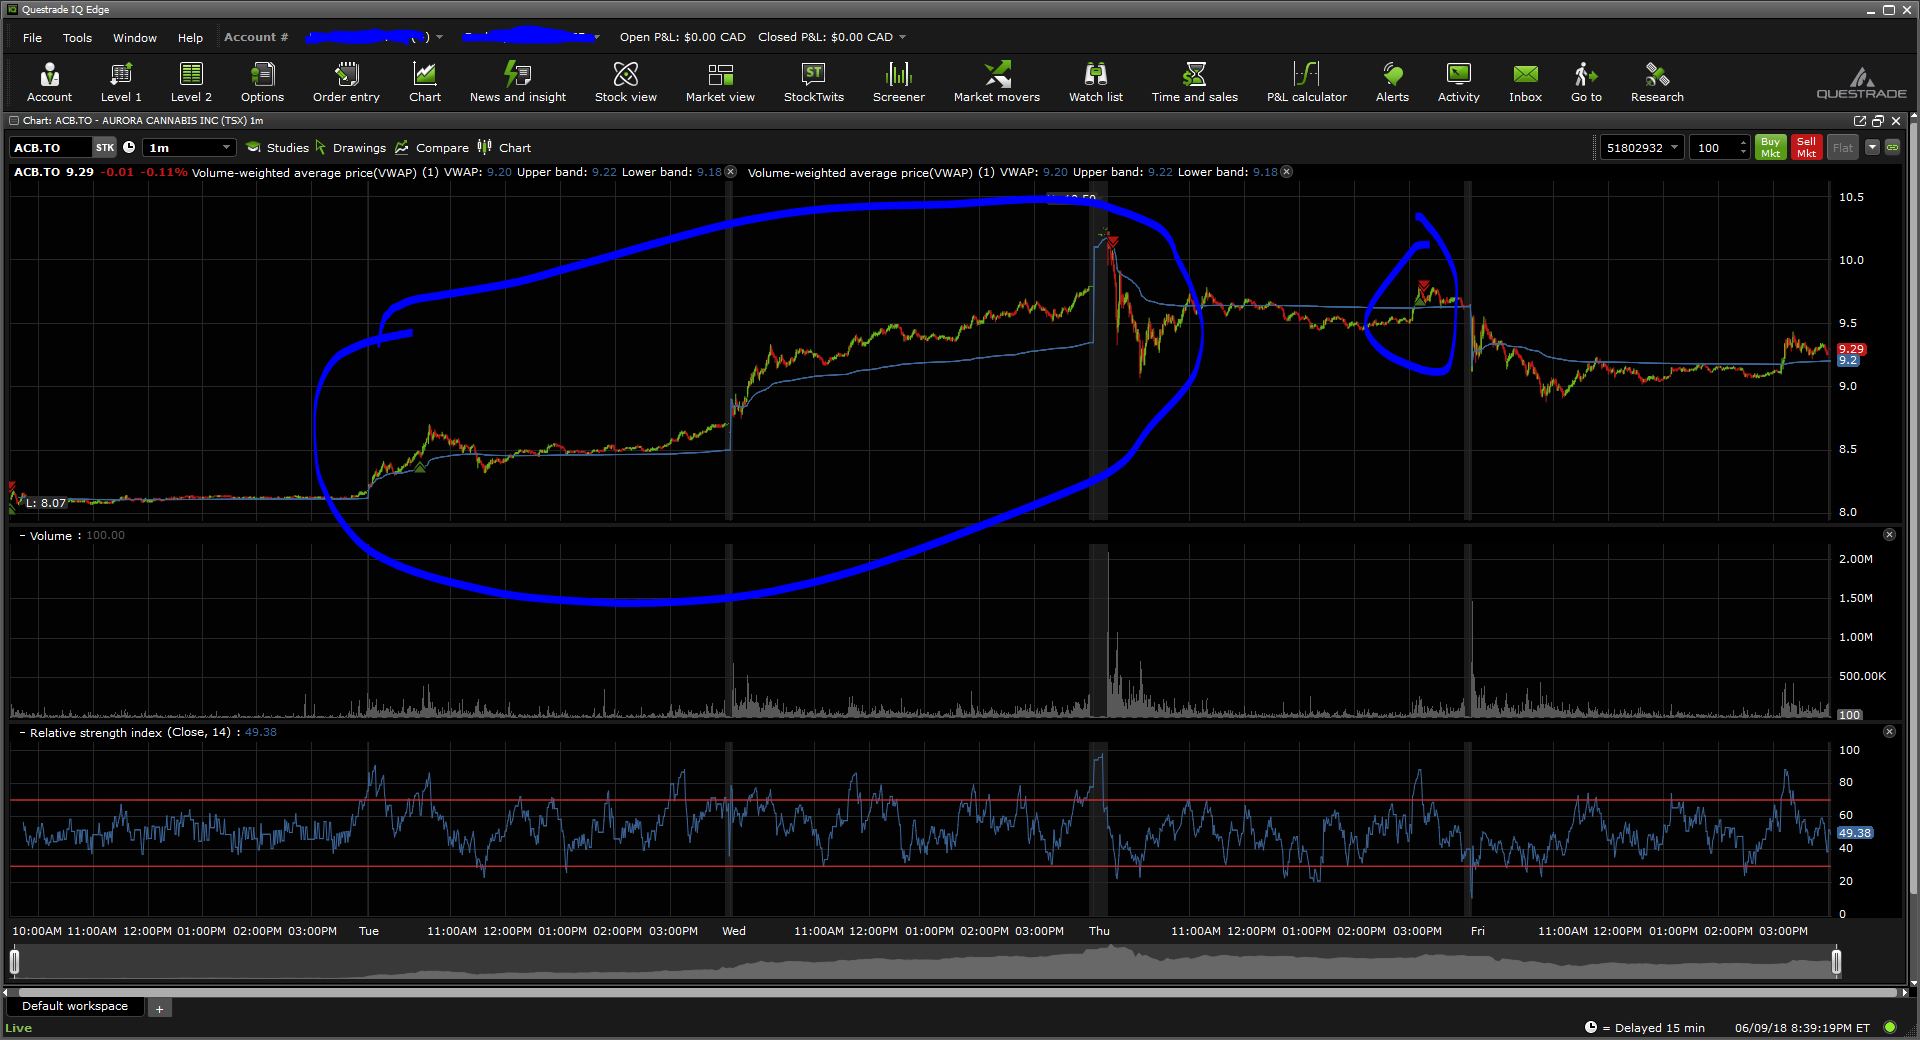Click the Go to toolbar icon

pos(1586,82)
